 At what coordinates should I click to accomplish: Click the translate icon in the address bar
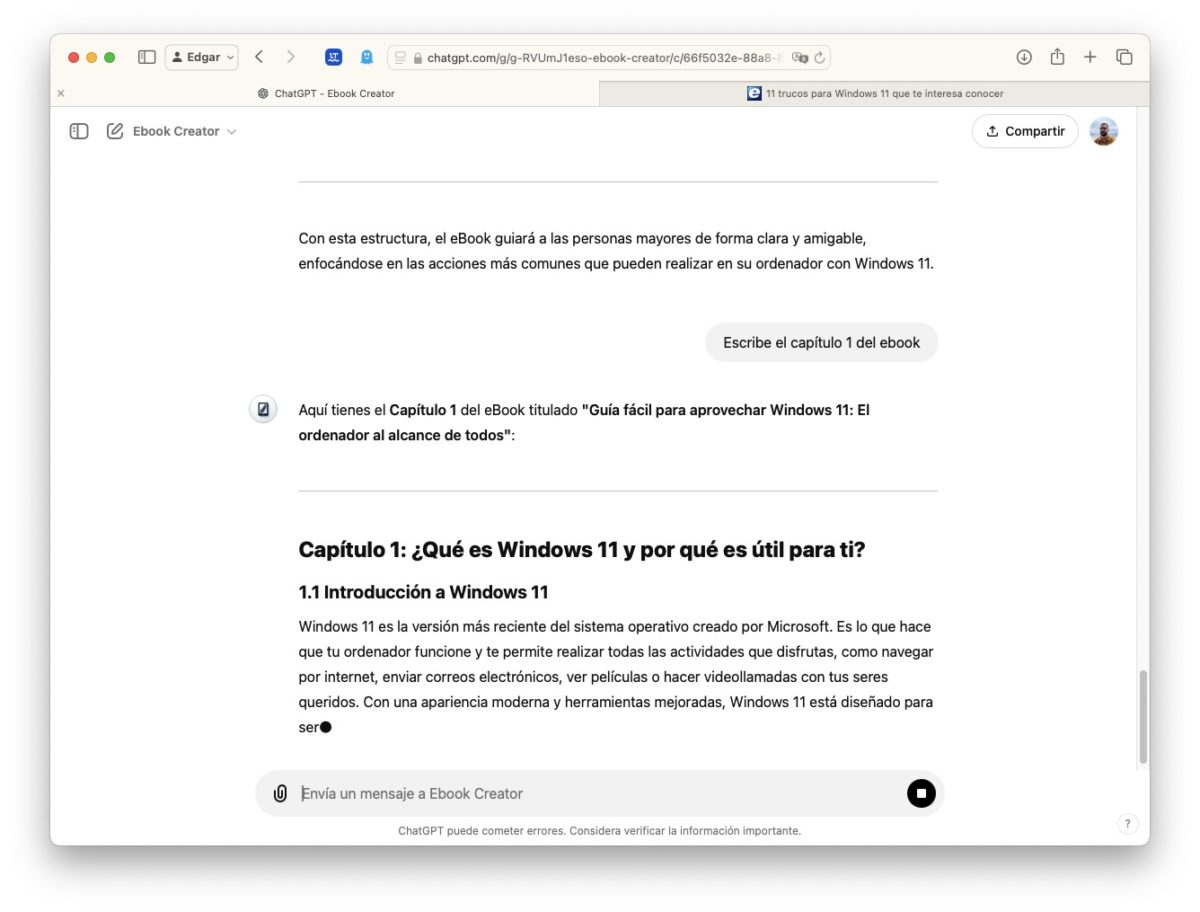click(799, 58)
